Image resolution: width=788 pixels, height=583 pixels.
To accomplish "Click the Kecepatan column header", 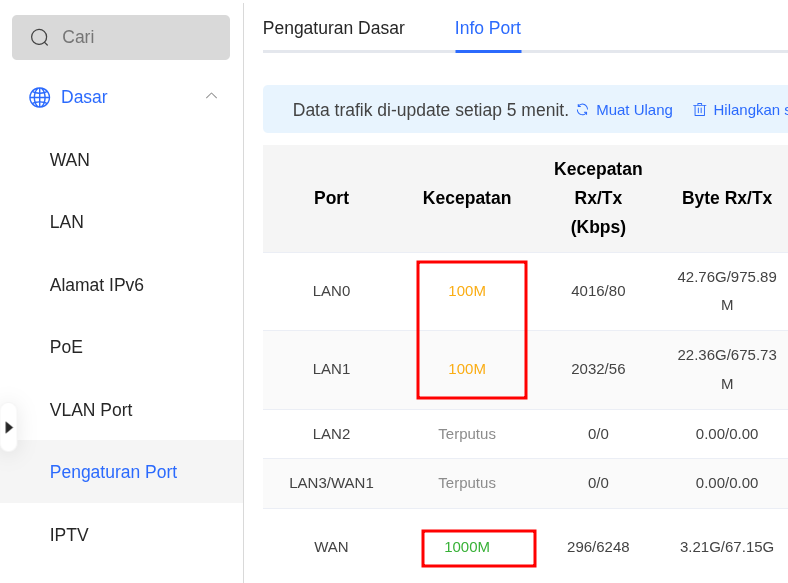I will point(467,198).
